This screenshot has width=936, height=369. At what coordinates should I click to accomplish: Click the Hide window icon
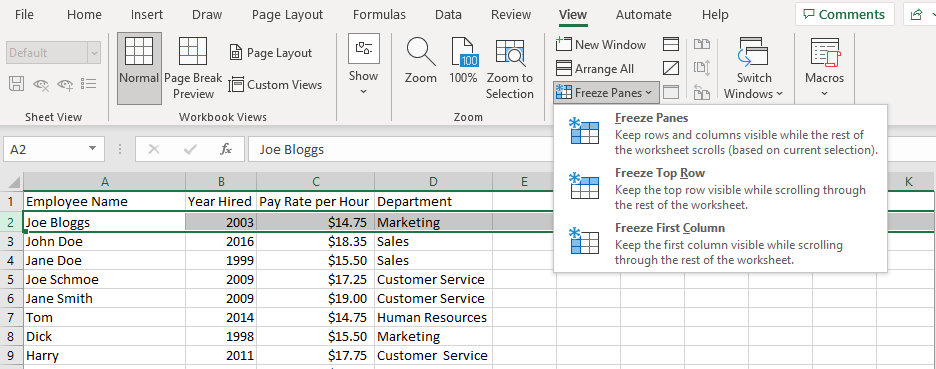[671, 68]
